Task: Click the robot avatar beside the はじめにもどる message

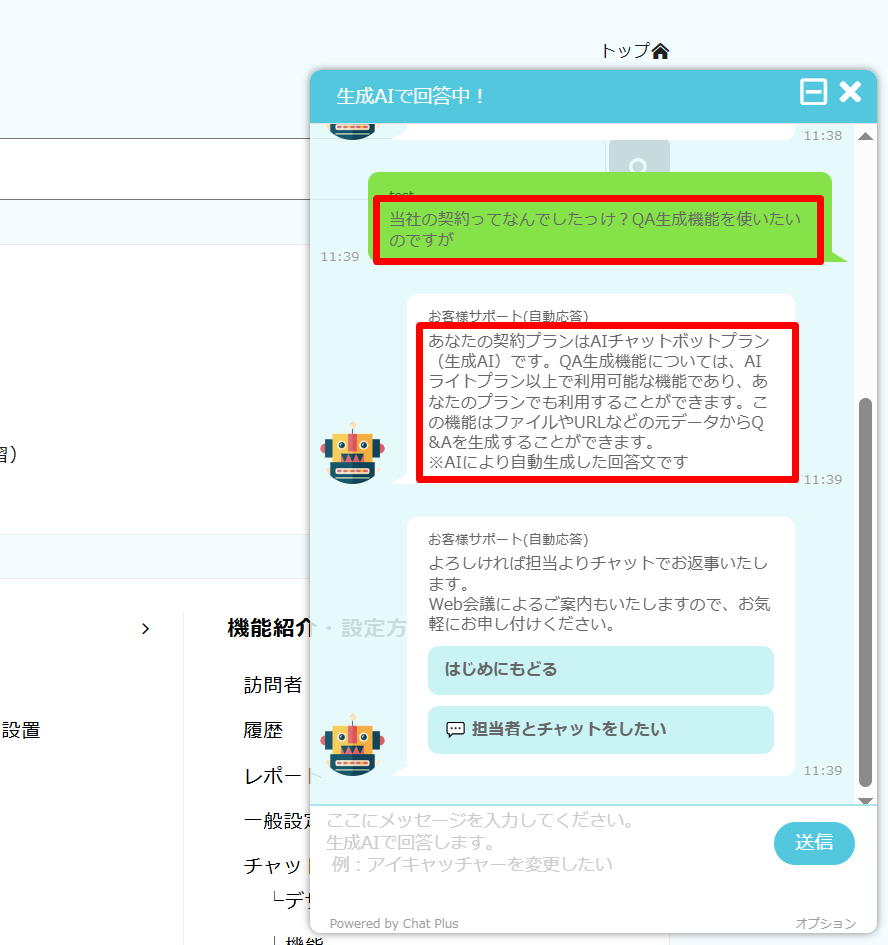Action: (351, 744)
